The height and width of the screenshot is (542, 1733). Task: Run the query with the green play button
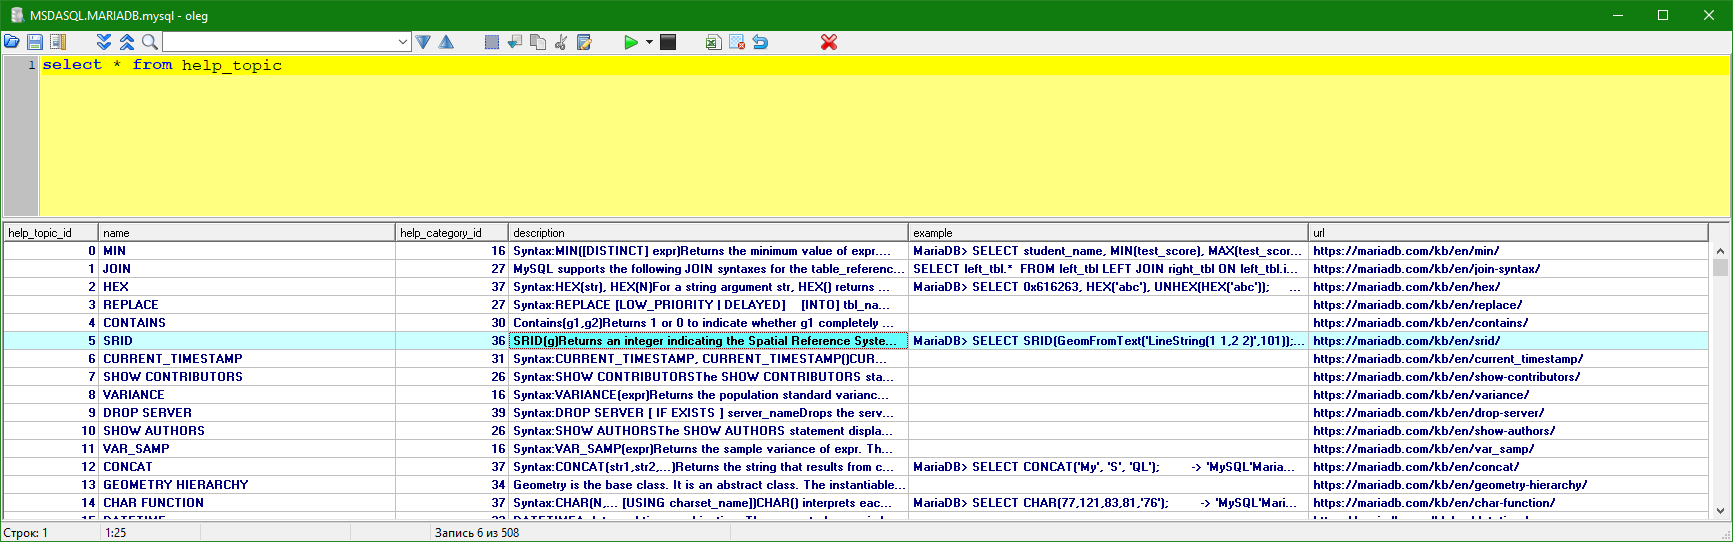coord(630,42)
